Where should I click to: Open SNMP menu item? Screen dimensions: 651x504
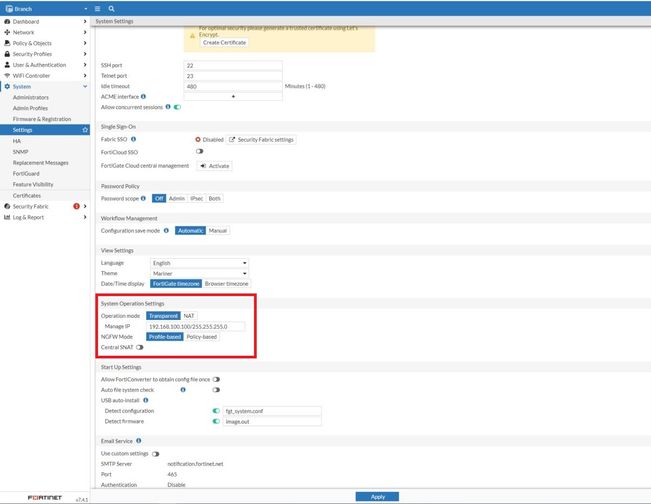(x=20, y=152)
